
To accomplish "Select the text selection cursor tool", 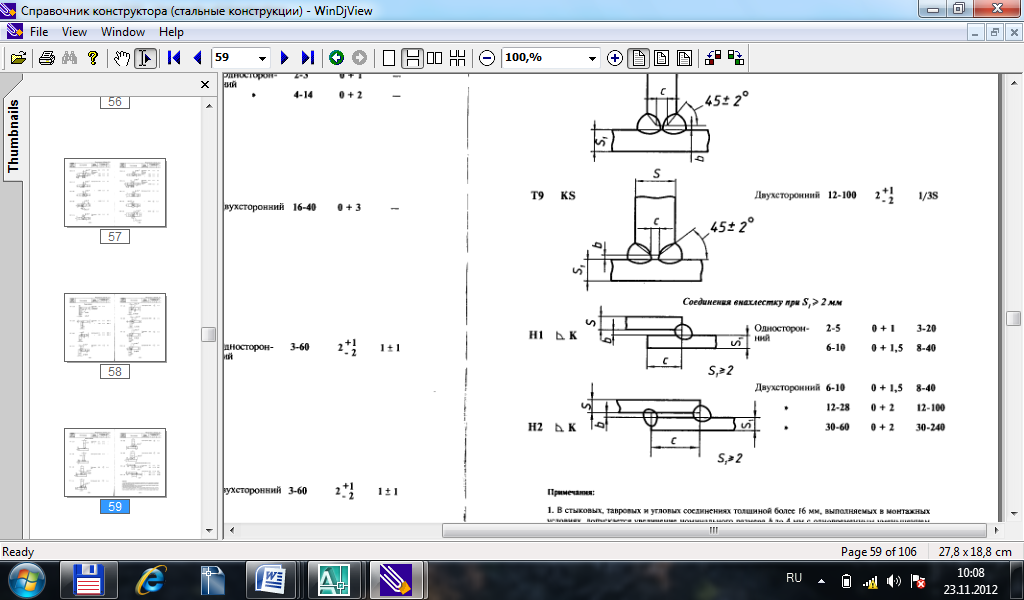I will [x=145, y=58].
